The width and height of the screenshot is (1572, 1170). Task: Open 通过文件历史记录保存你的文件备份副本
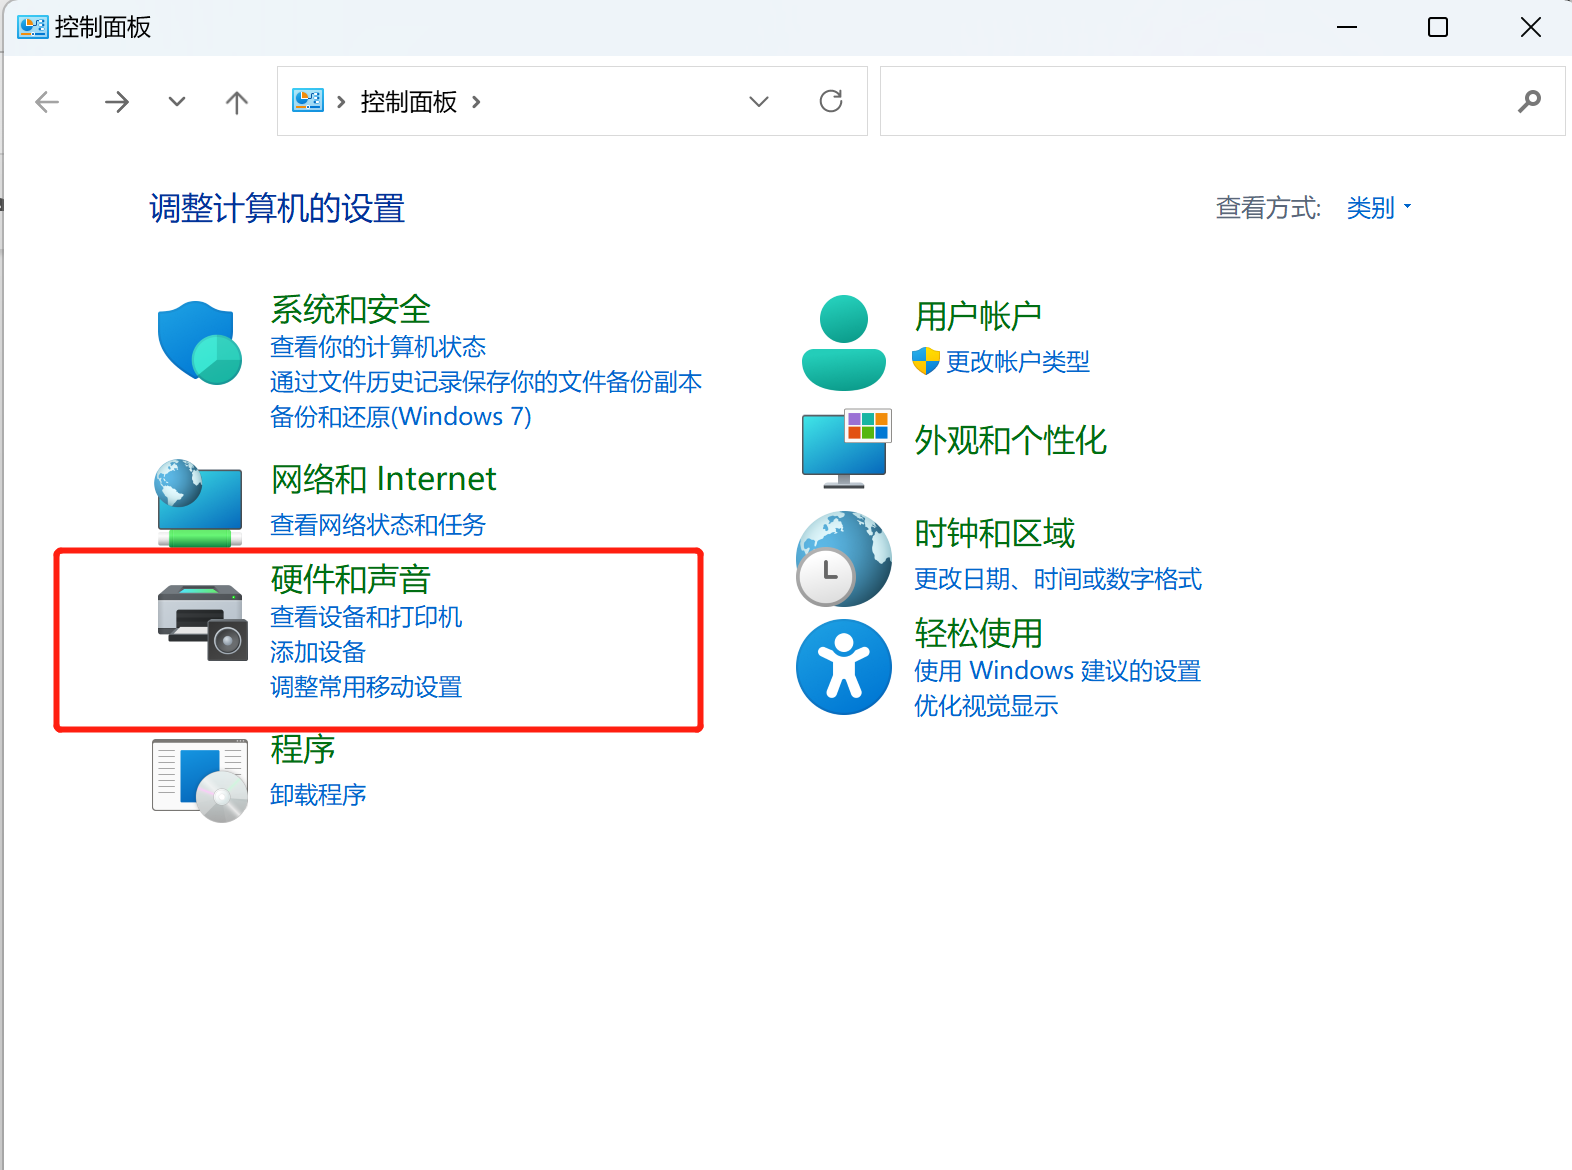point(486,382)
